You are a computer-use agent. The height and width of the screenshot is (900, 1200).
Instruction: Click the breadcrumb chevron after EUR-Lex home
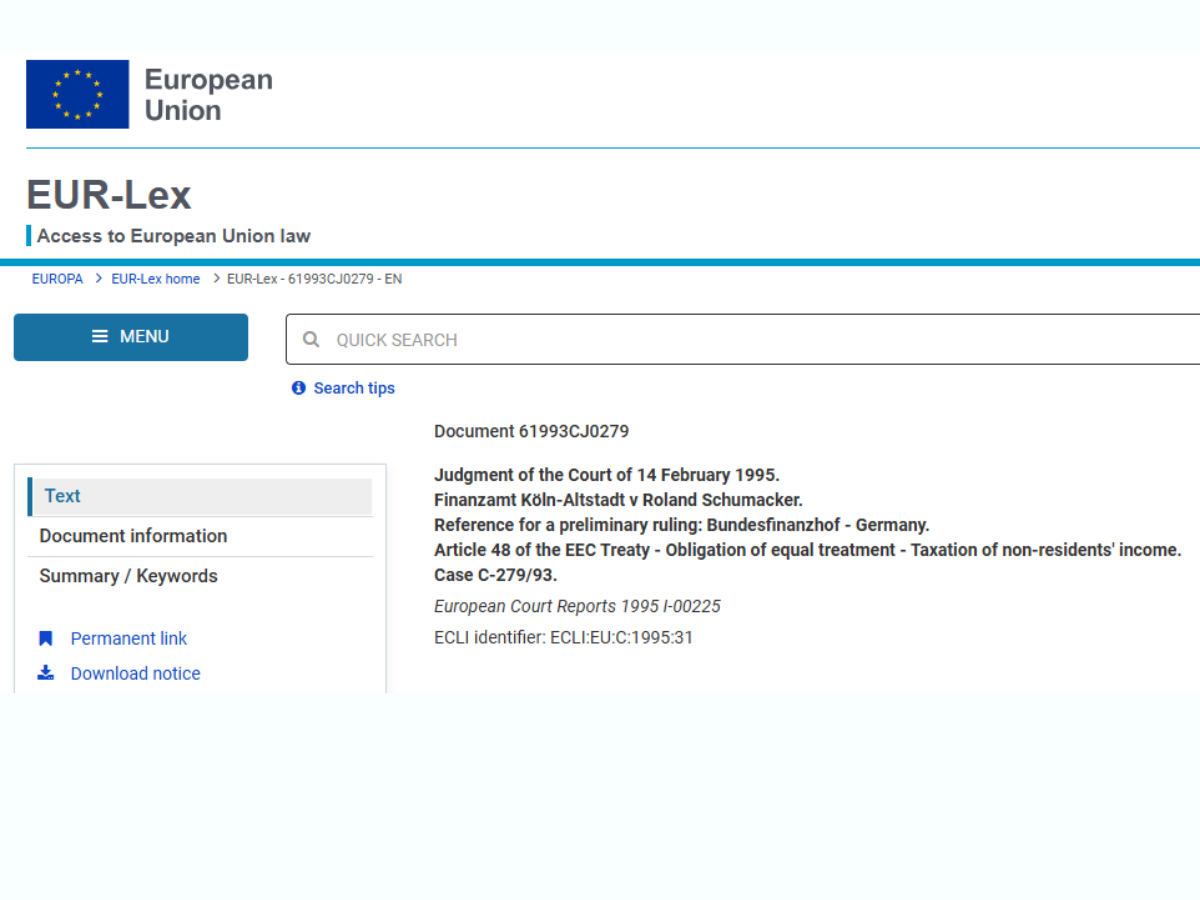coord(216,279)
